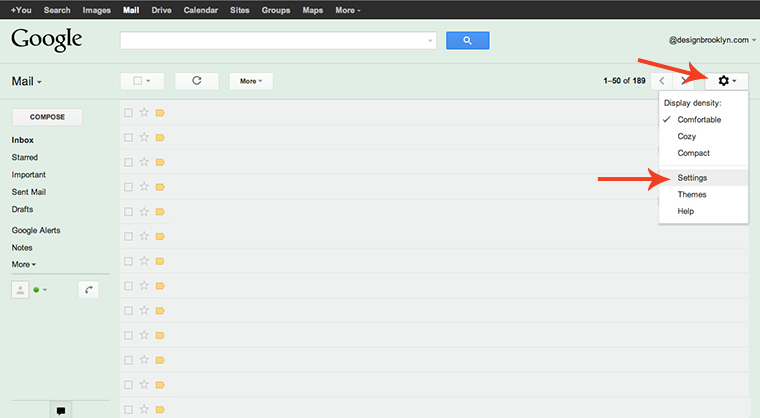The width and height of the screenshot is (760, 418).
Task: Star the twelfth email row
Action: [x=144, y=385]
